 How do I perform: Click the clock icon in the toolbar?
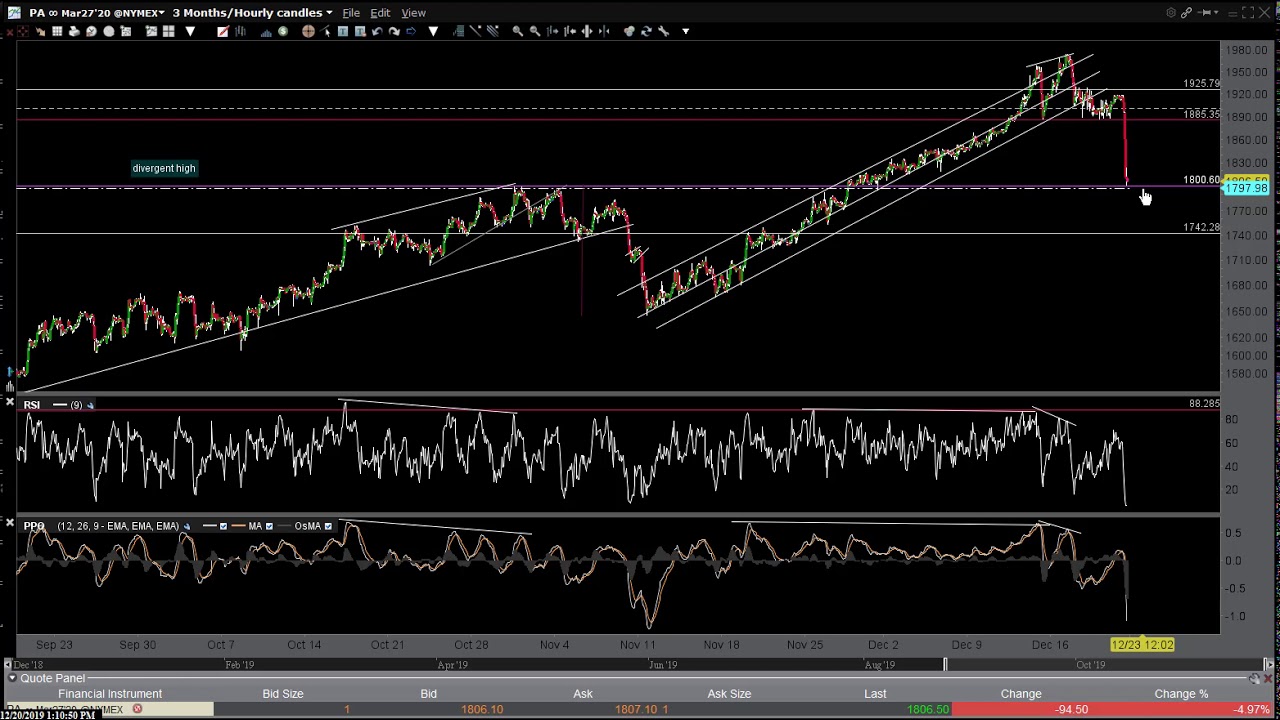pos(91,31)
